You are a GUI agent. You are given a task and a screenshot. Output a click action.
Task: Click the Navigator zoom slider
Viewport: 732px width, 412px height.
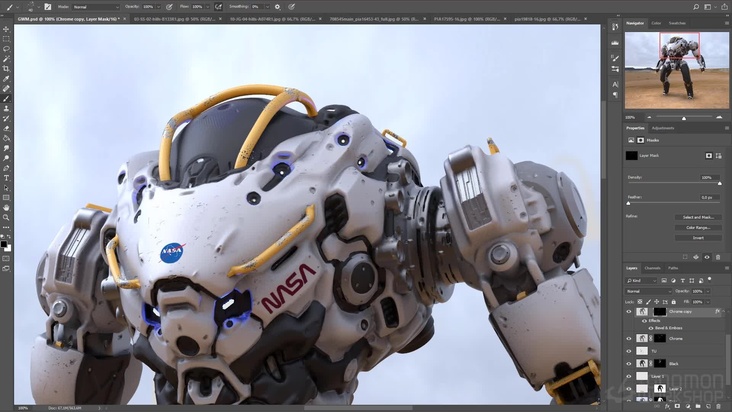pyautogui.click(x=684, y=117)
